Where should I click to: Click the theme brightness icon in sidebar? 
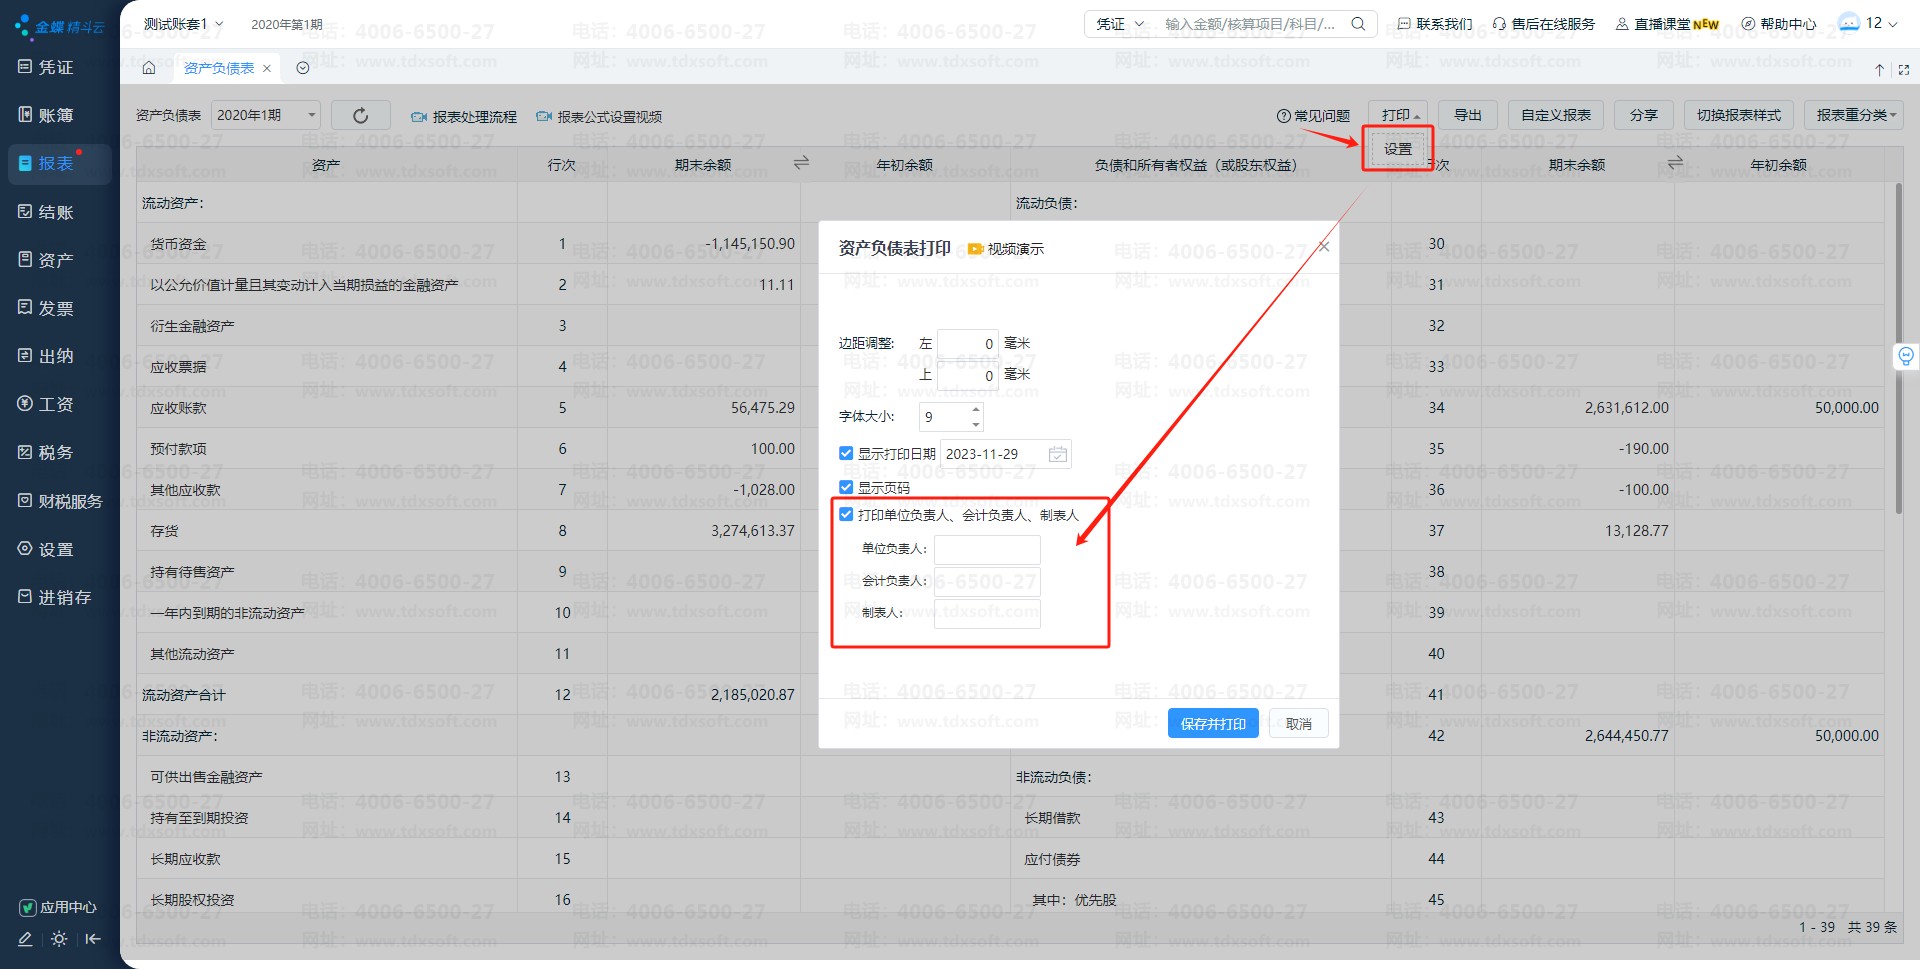point(59,939)
